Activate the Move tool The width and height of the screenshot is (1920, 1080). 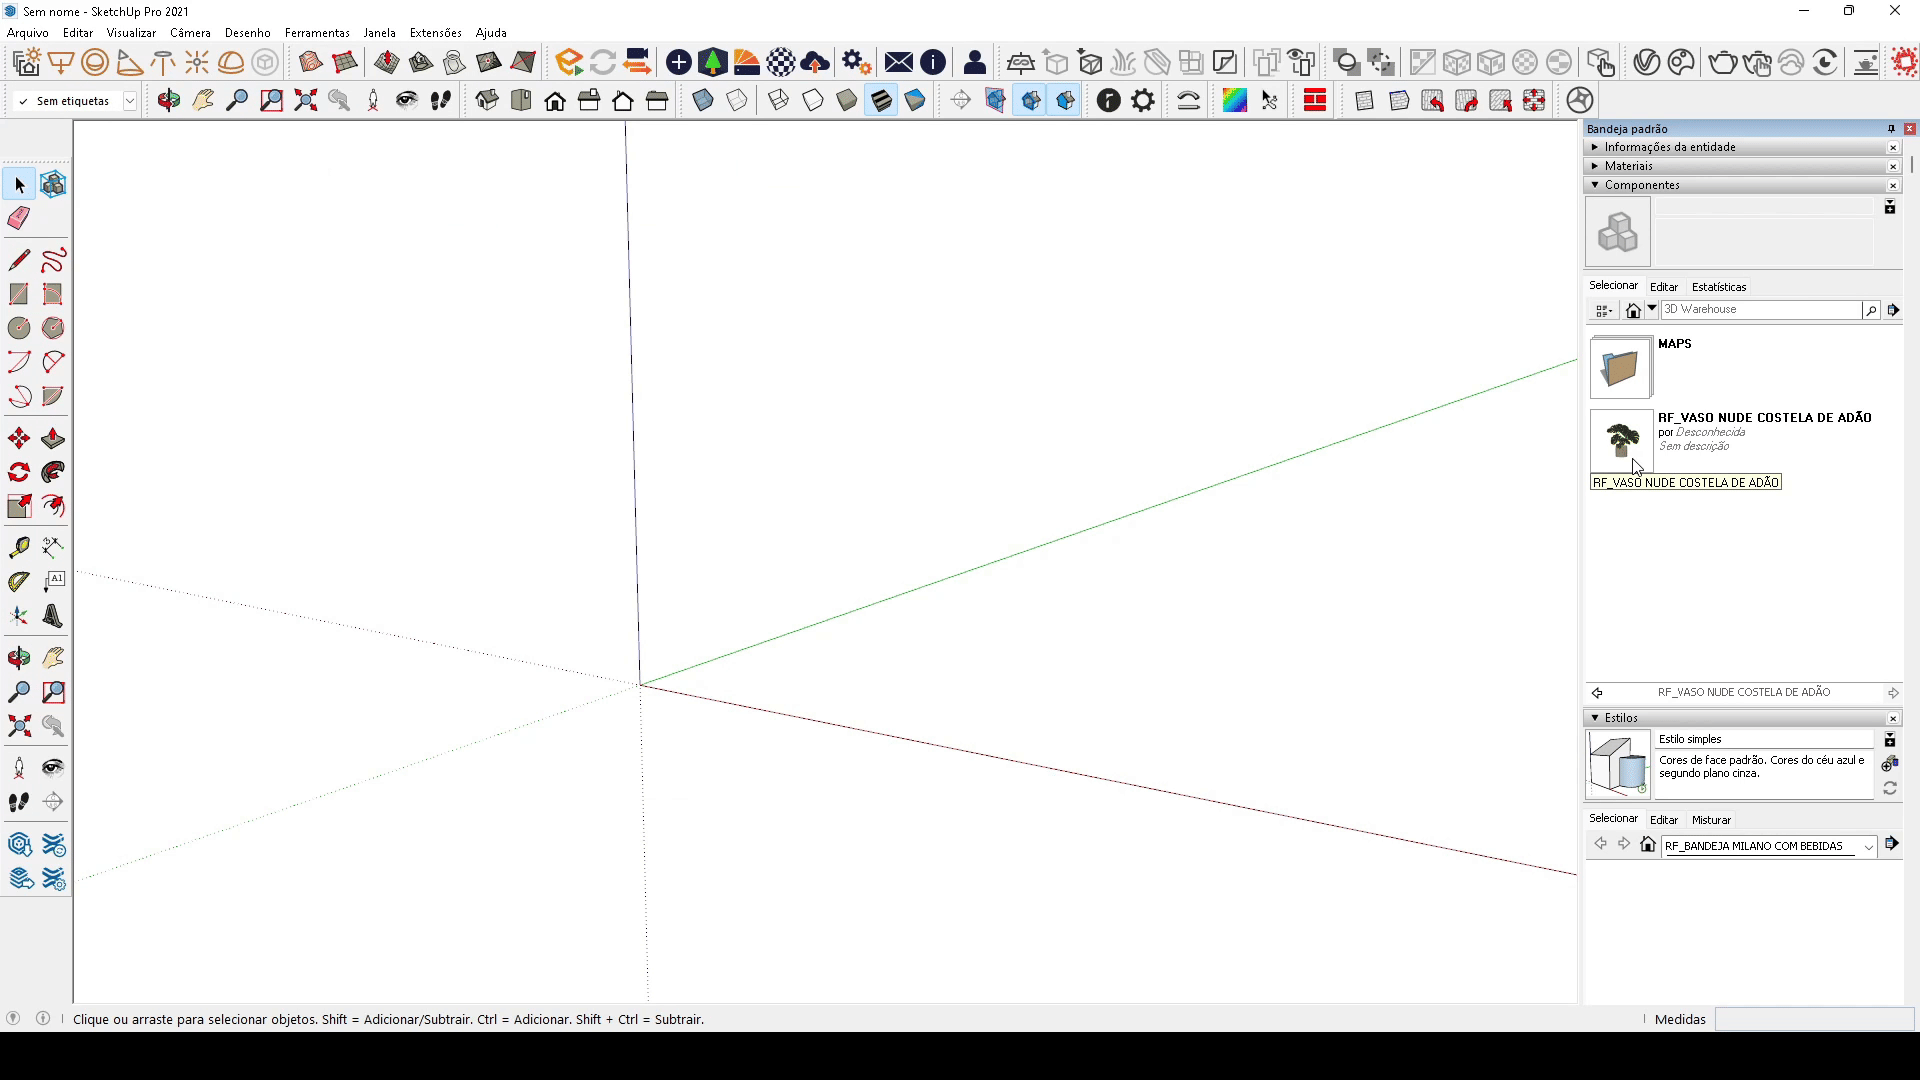[19, 439]
